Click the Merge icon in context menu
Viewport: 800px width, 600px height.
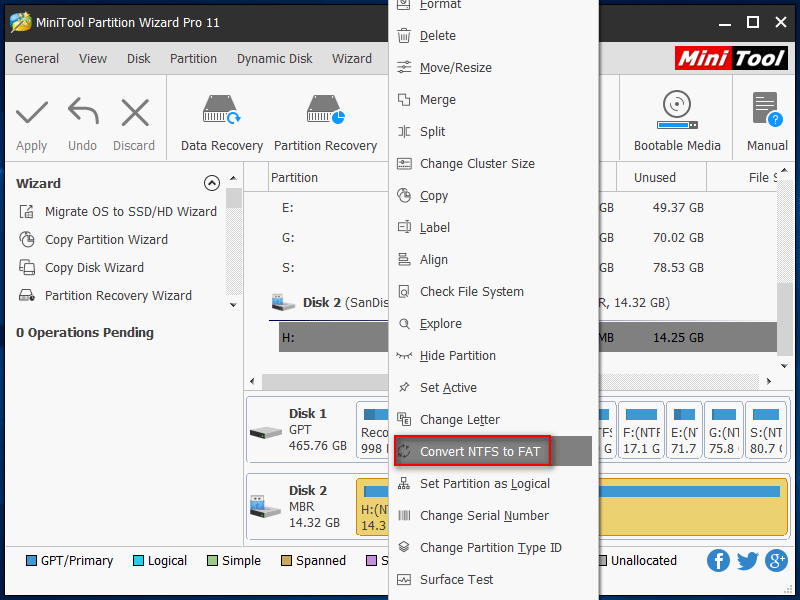(x=404, y=99)
